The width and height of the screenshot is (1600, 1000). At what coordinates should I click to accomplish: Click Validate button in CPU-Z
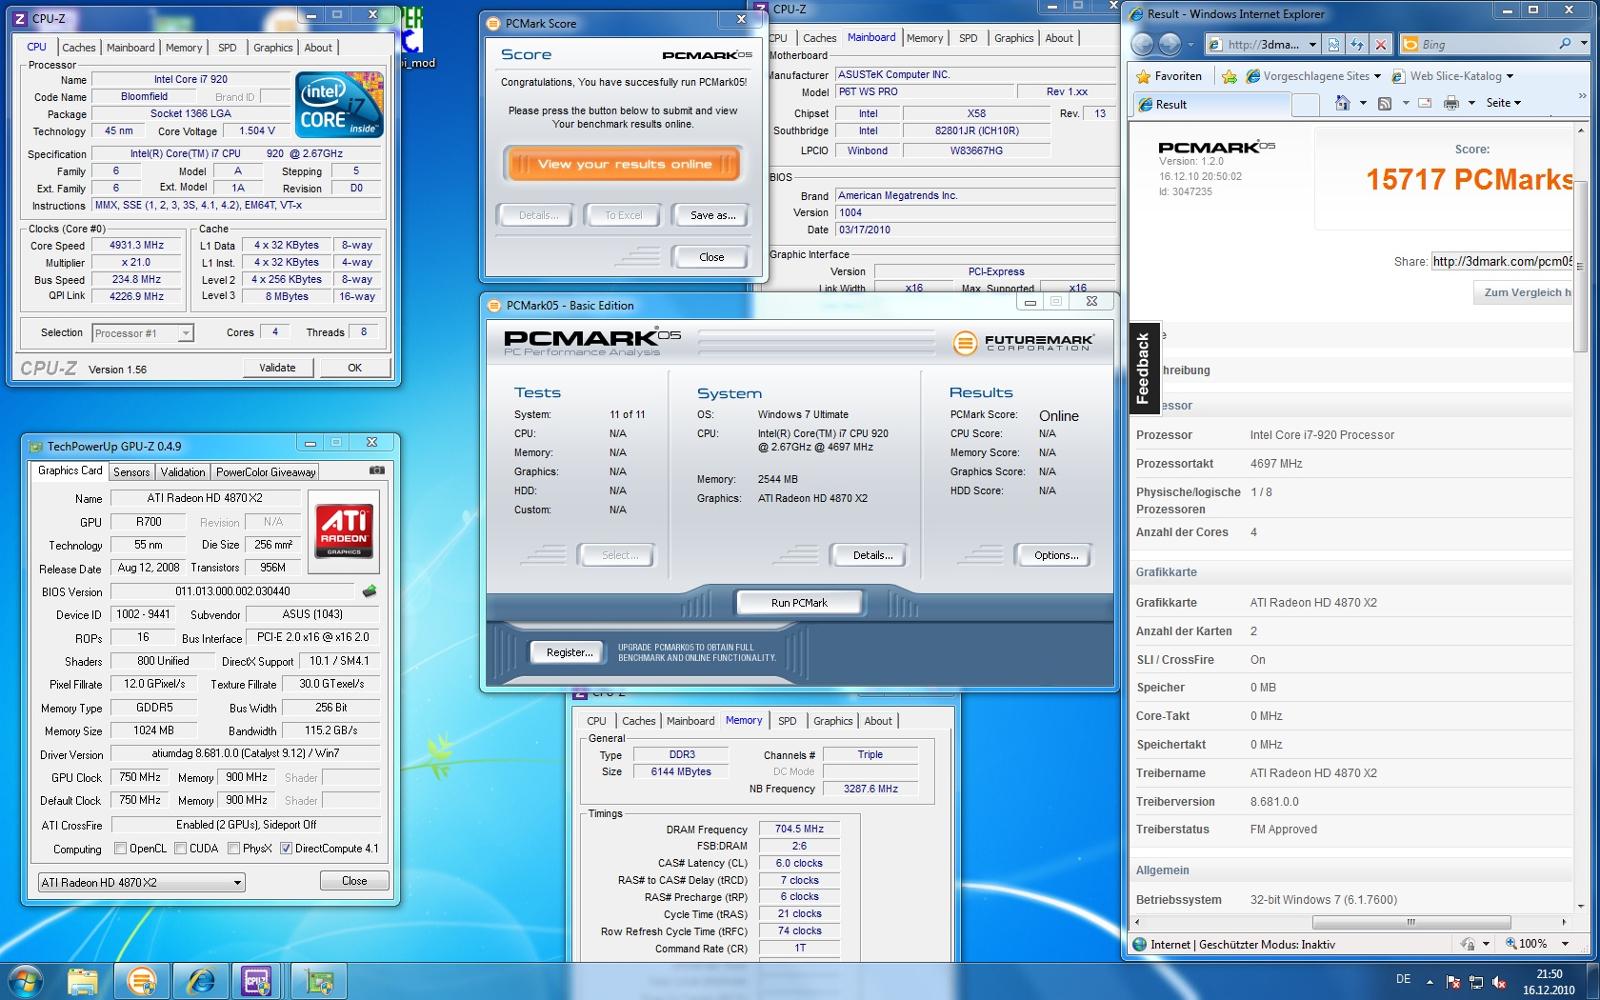coord(277,368)
